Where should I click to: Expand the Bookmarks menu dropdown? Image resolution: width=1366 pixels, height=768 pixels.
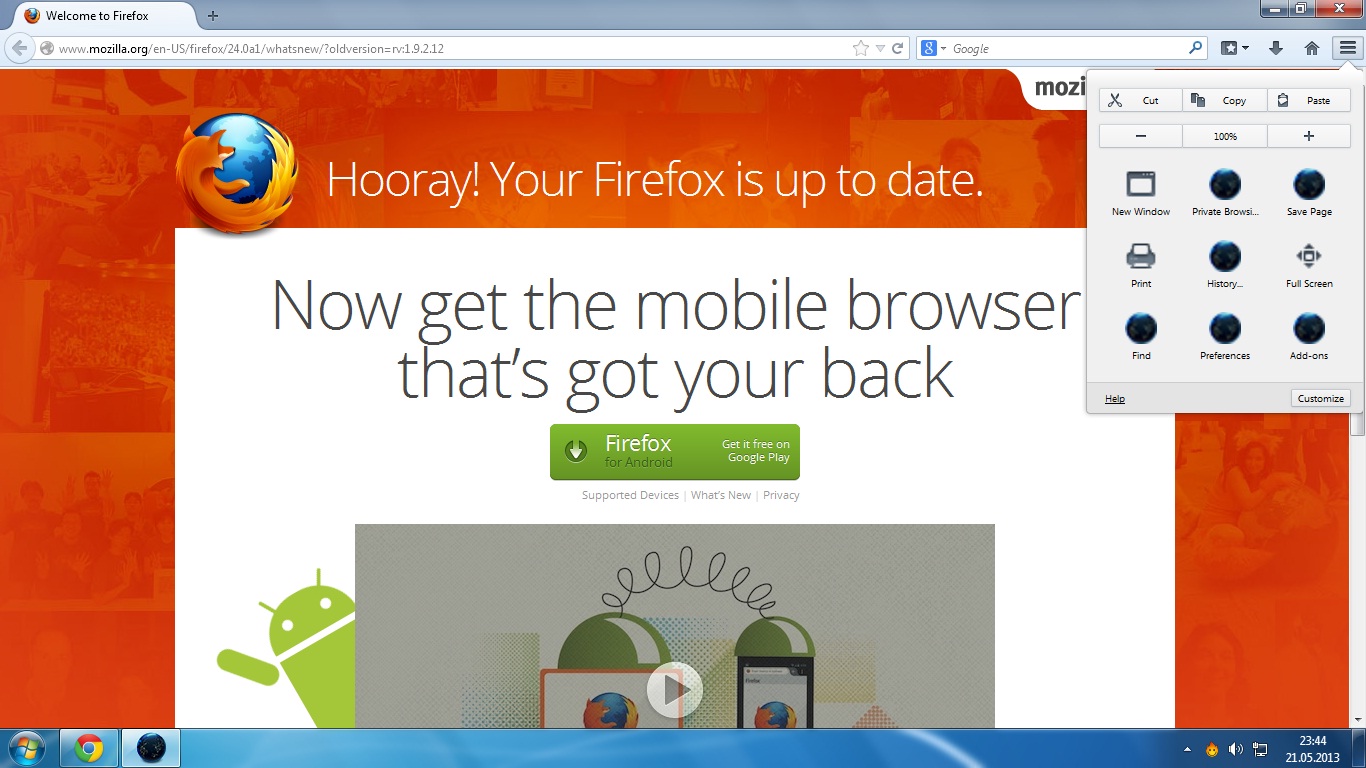tap(1236, 48)
